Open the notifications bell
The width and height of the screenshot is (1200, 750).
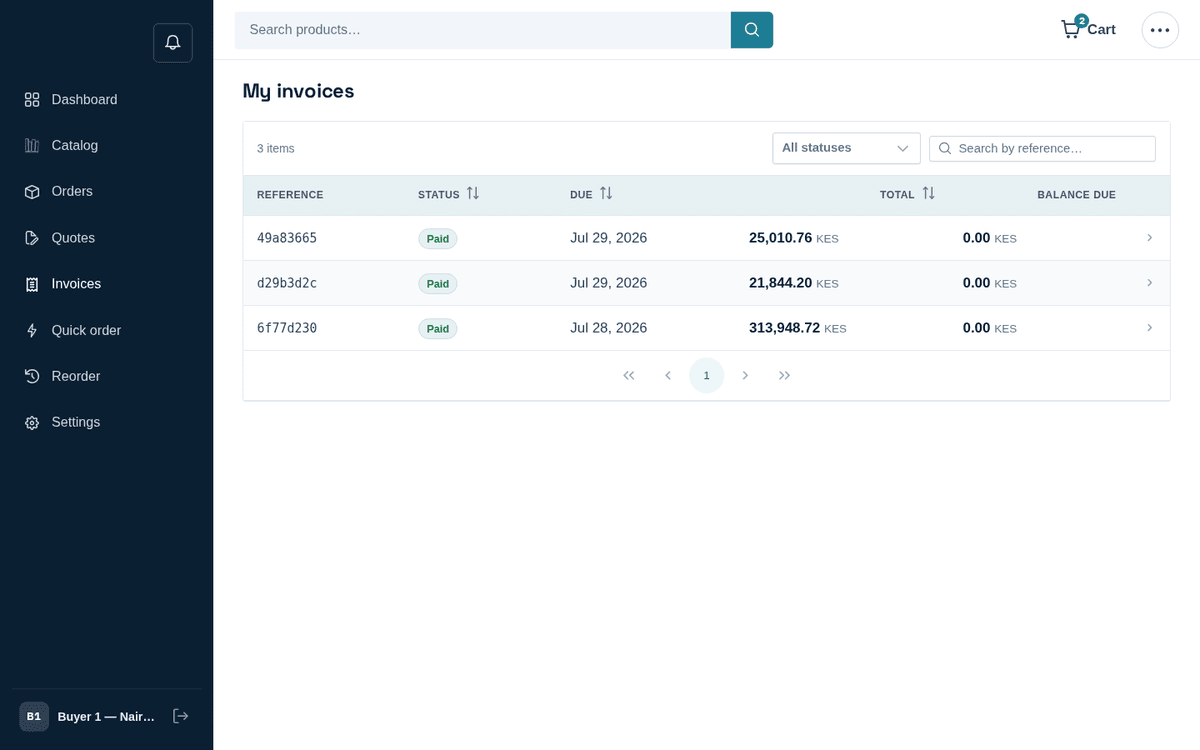(172, 43)
